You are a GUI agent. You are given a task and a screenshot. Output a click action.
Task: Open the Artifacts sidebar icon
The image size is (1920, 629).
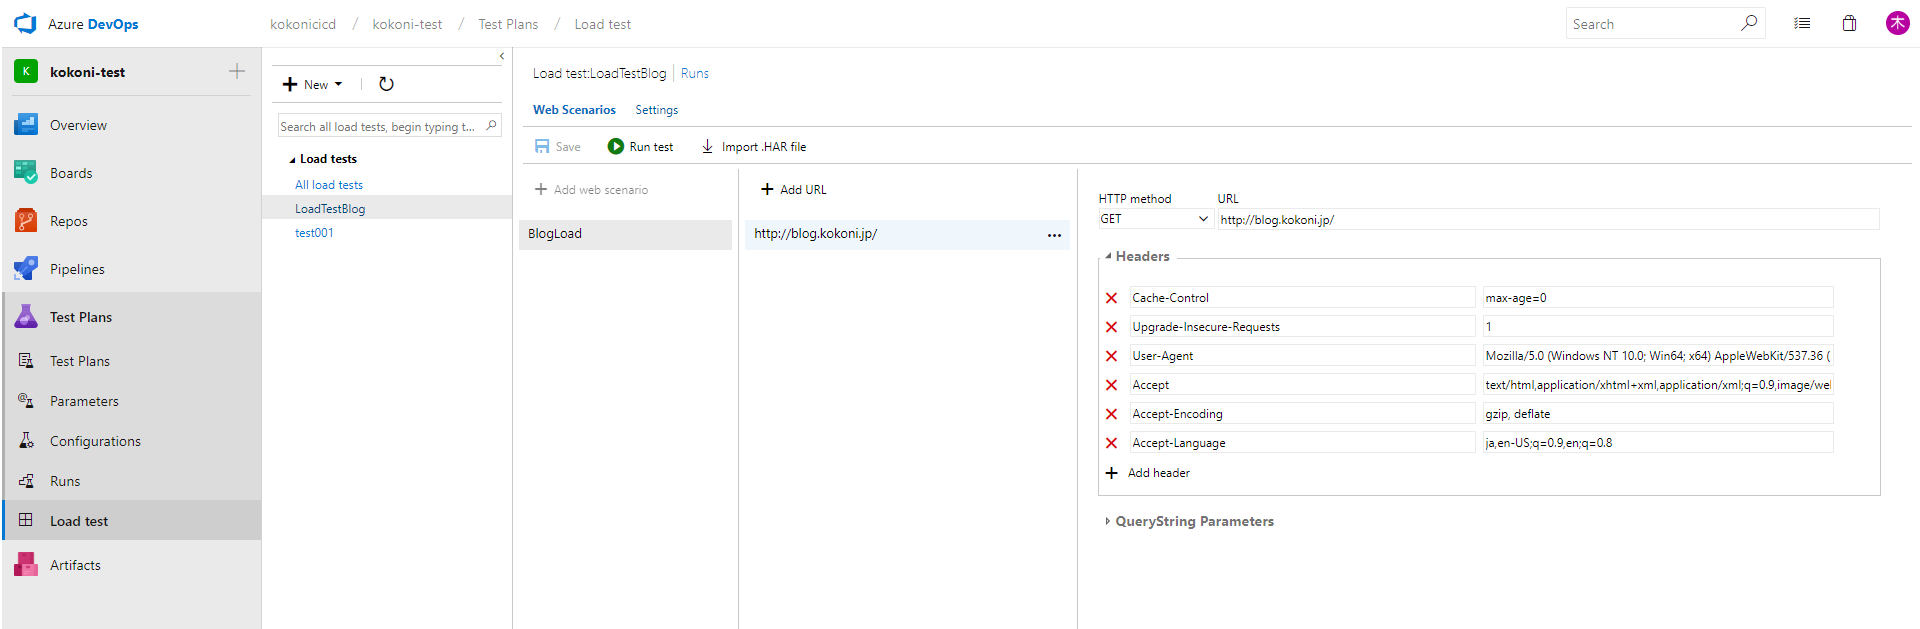(x=26, y=565)
